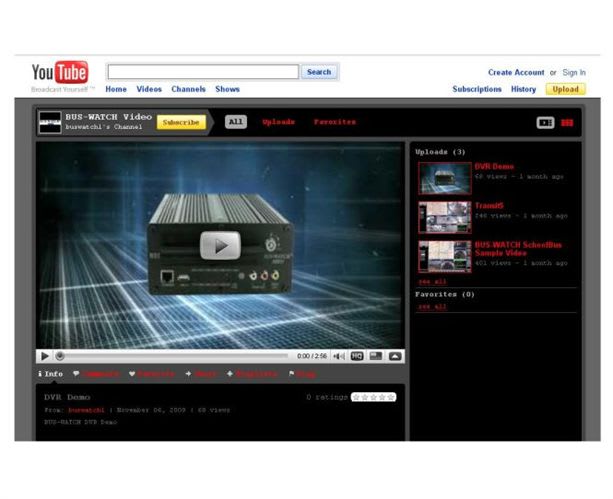
Task: Expand the pop-up menu arrow in player
Action: point(395,356)
